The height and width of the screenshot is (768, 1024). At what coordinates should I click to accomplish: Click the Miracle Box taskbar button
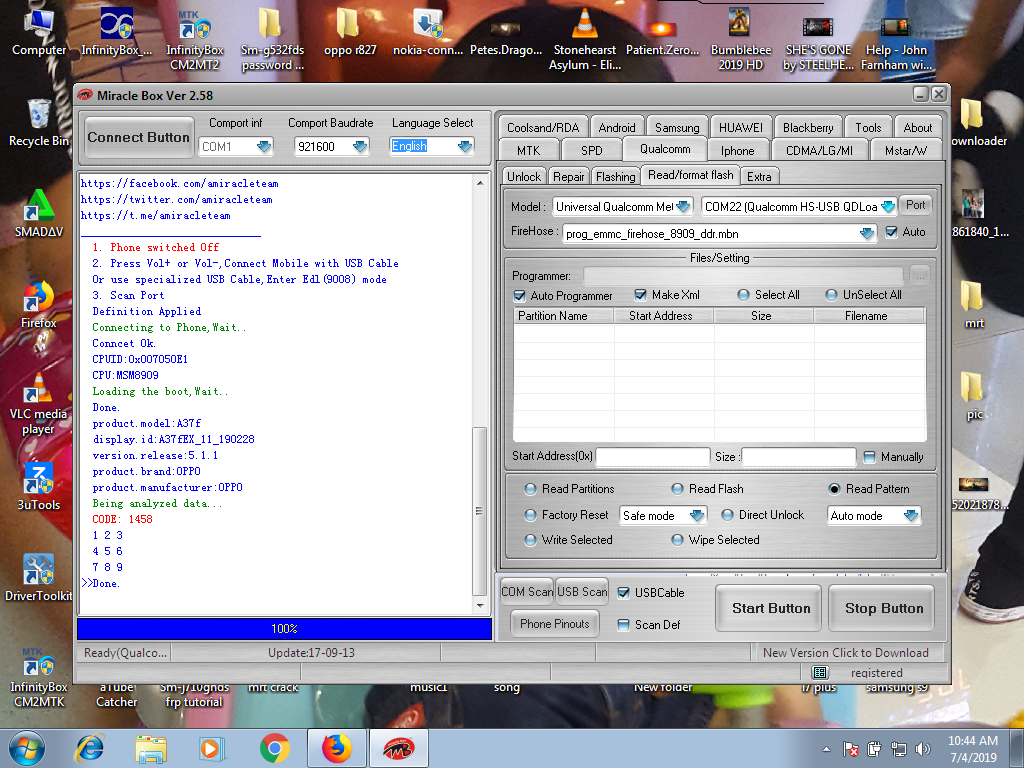[399, 748]
